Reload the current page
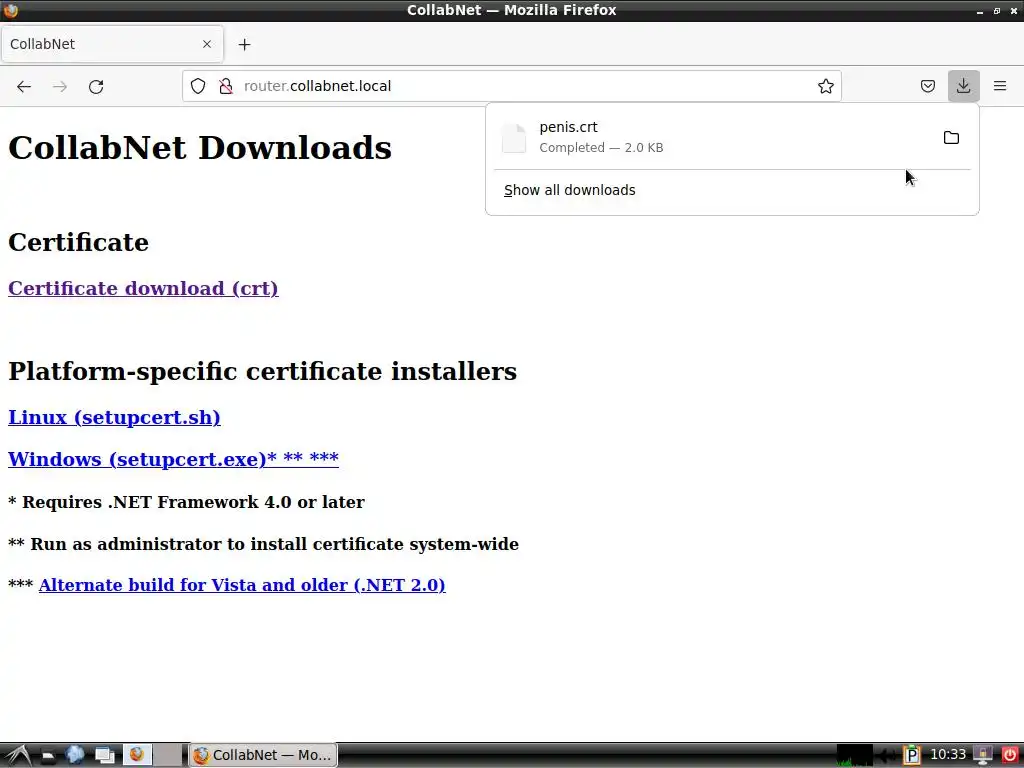 point(96,86)
